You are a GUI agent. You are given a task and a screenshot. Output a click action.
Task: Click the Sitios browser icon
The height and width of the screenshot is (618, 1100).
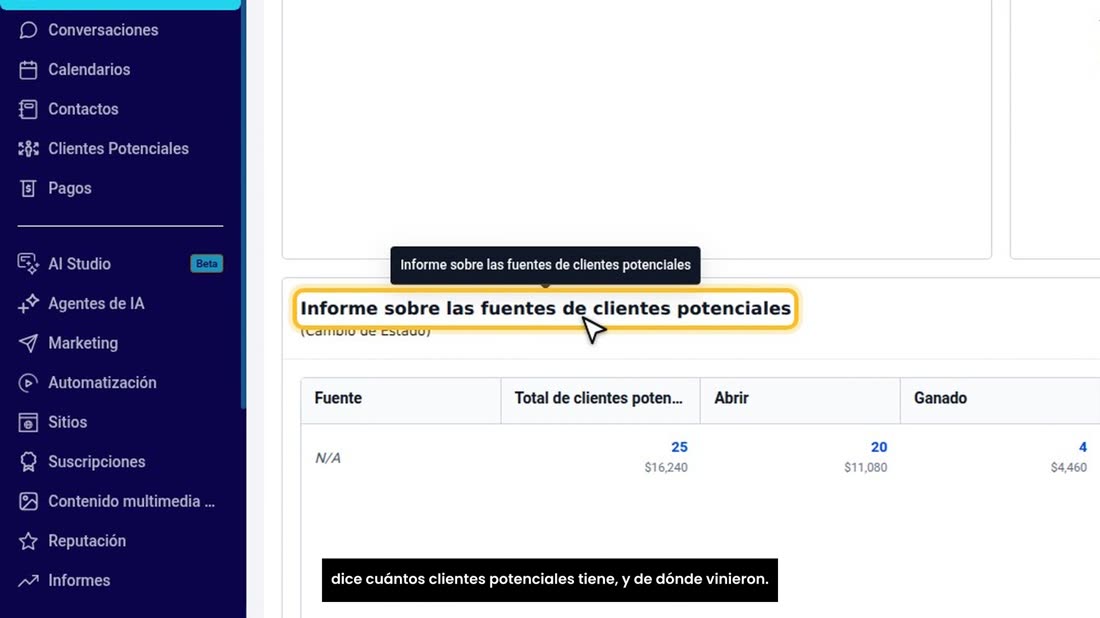coord(28,422)
